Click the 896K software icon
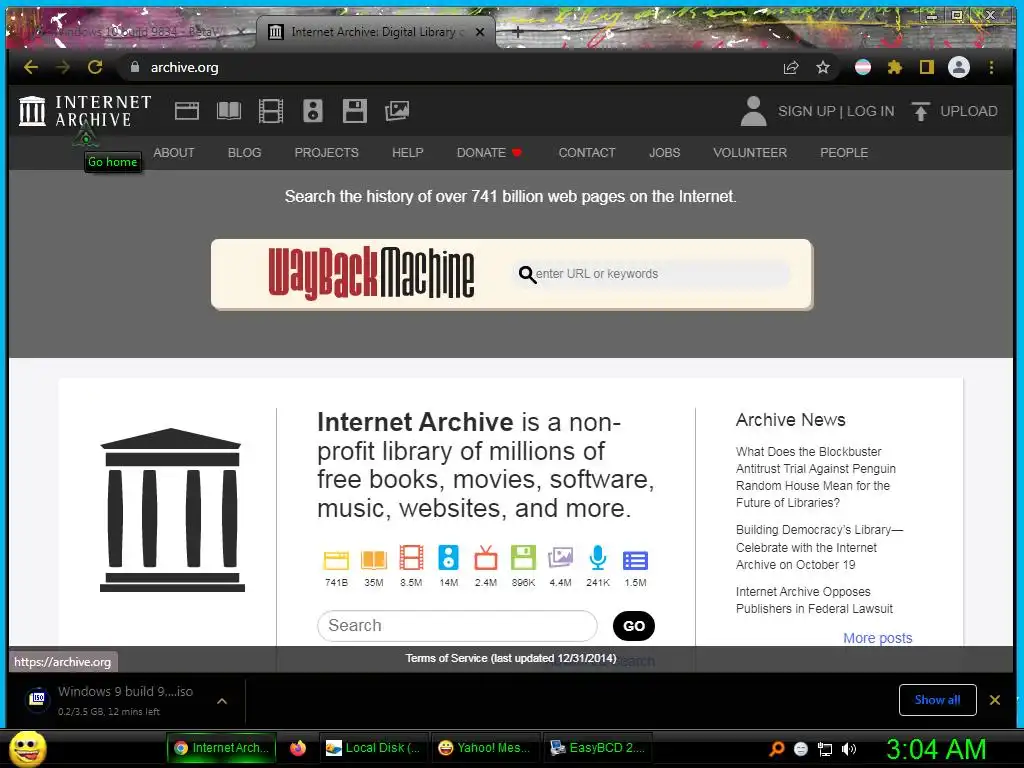 coord(523,558)
